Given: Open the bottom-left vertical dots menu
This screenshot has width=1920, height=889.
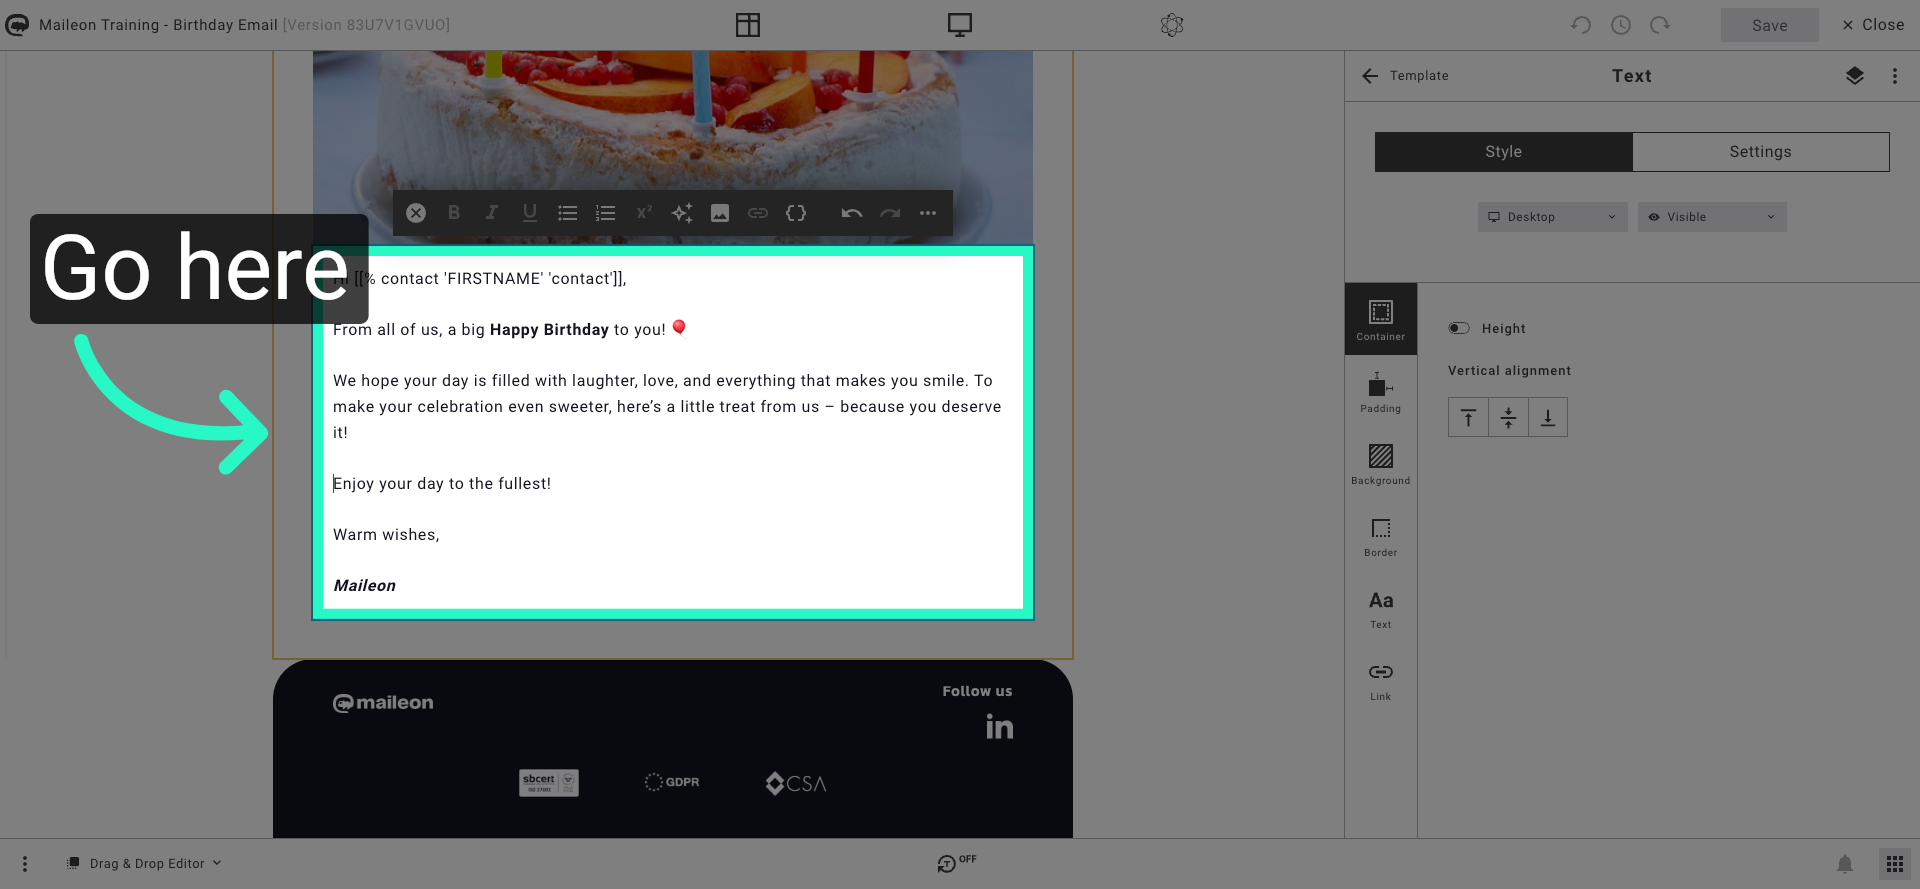Looking at the screenshot, I should point(25,864).
